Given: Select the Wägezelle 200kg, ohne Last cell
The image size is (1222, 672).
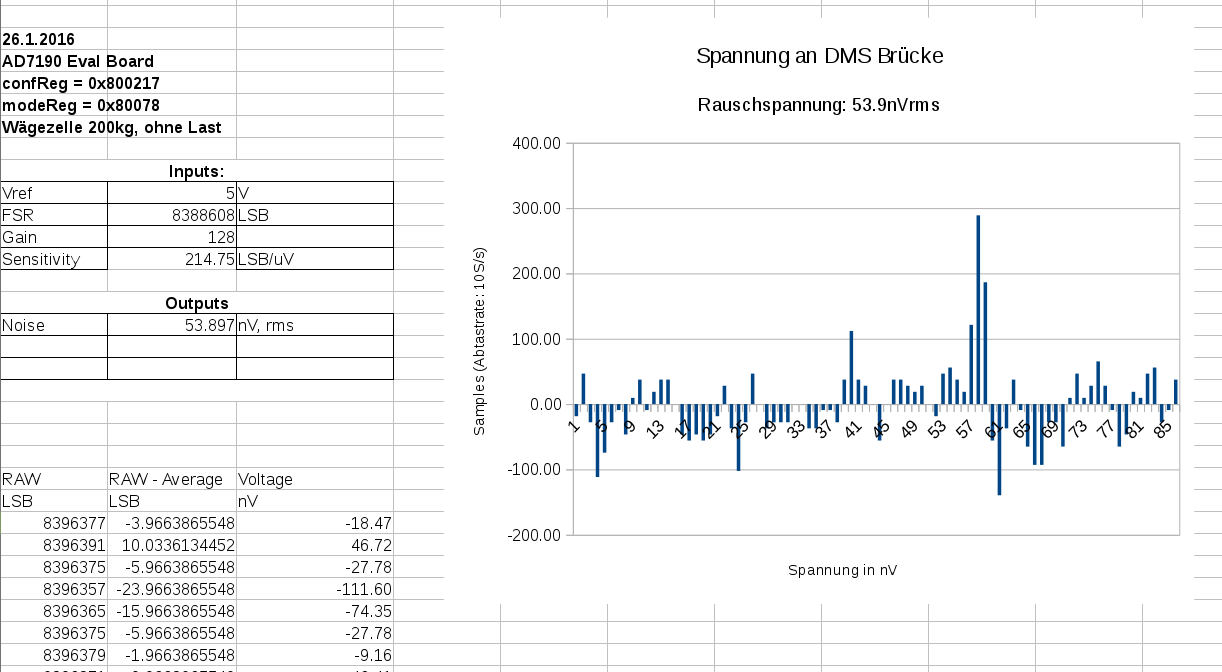Looking at the screenshot, I should (112, 128).
